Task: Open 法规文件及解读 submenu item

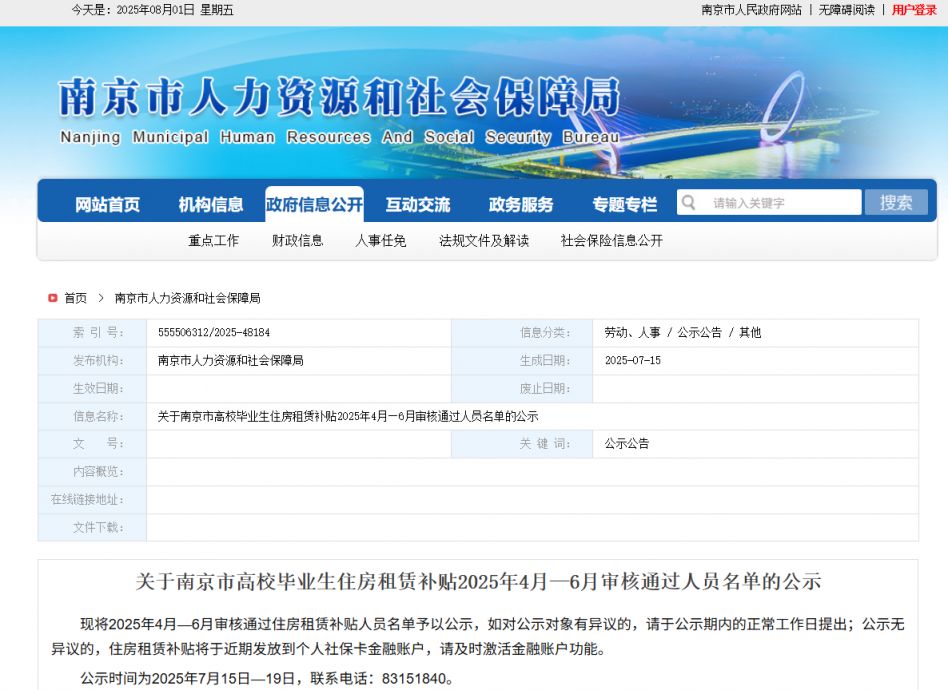Action: (x=484, y=241)
